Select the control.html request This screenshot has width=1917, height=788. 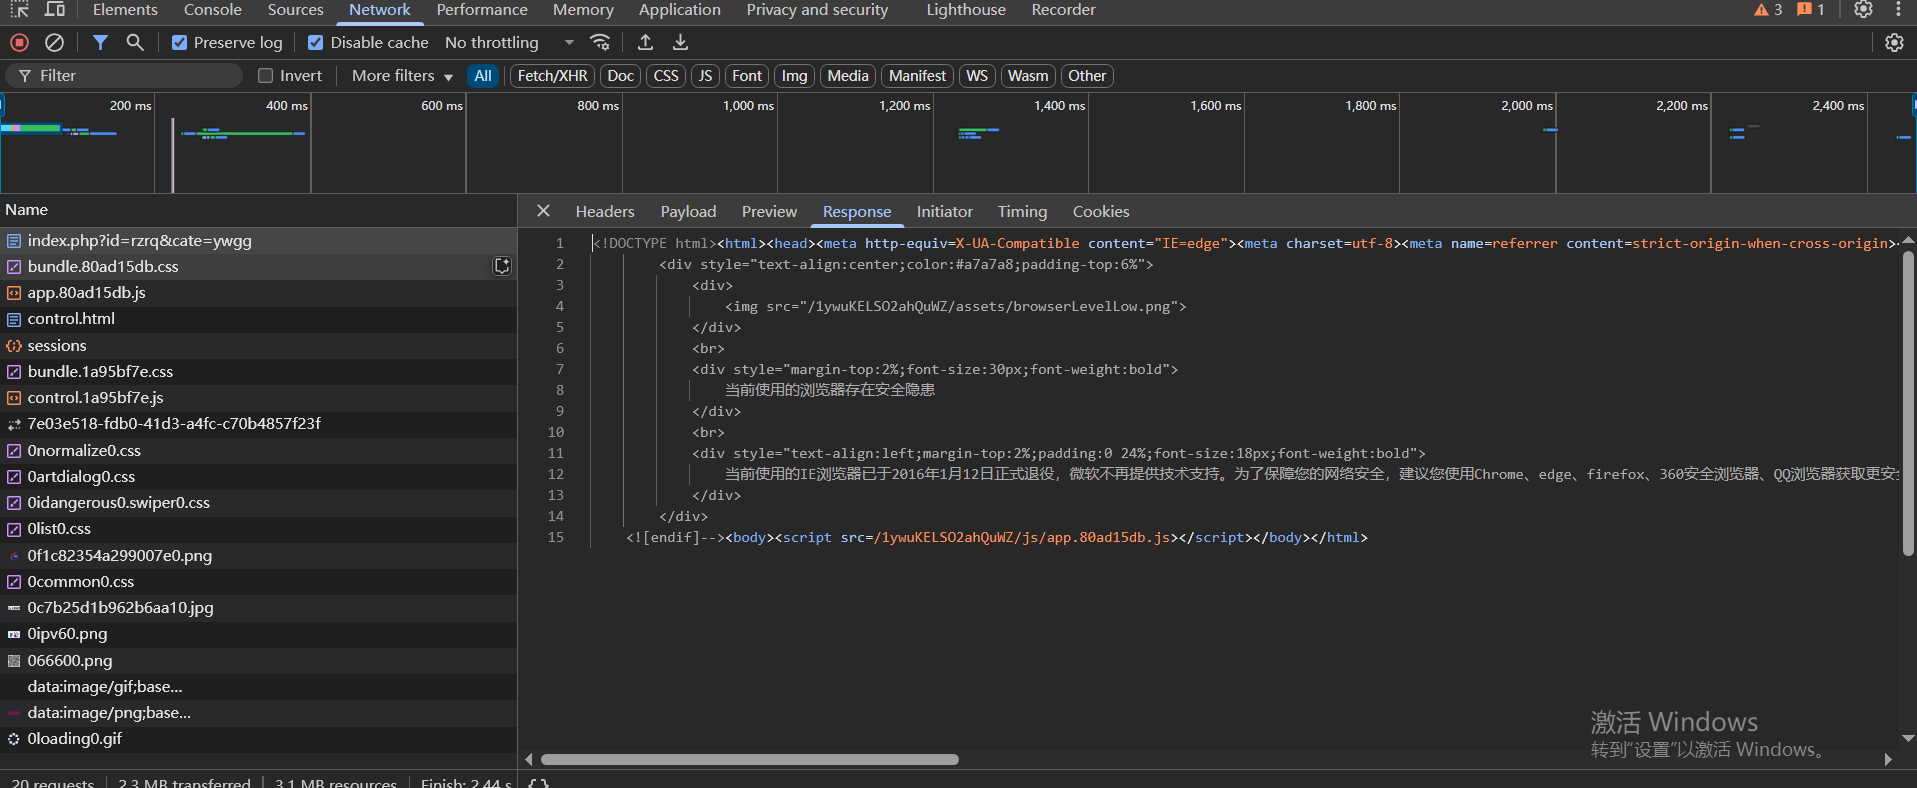(71, 319)
